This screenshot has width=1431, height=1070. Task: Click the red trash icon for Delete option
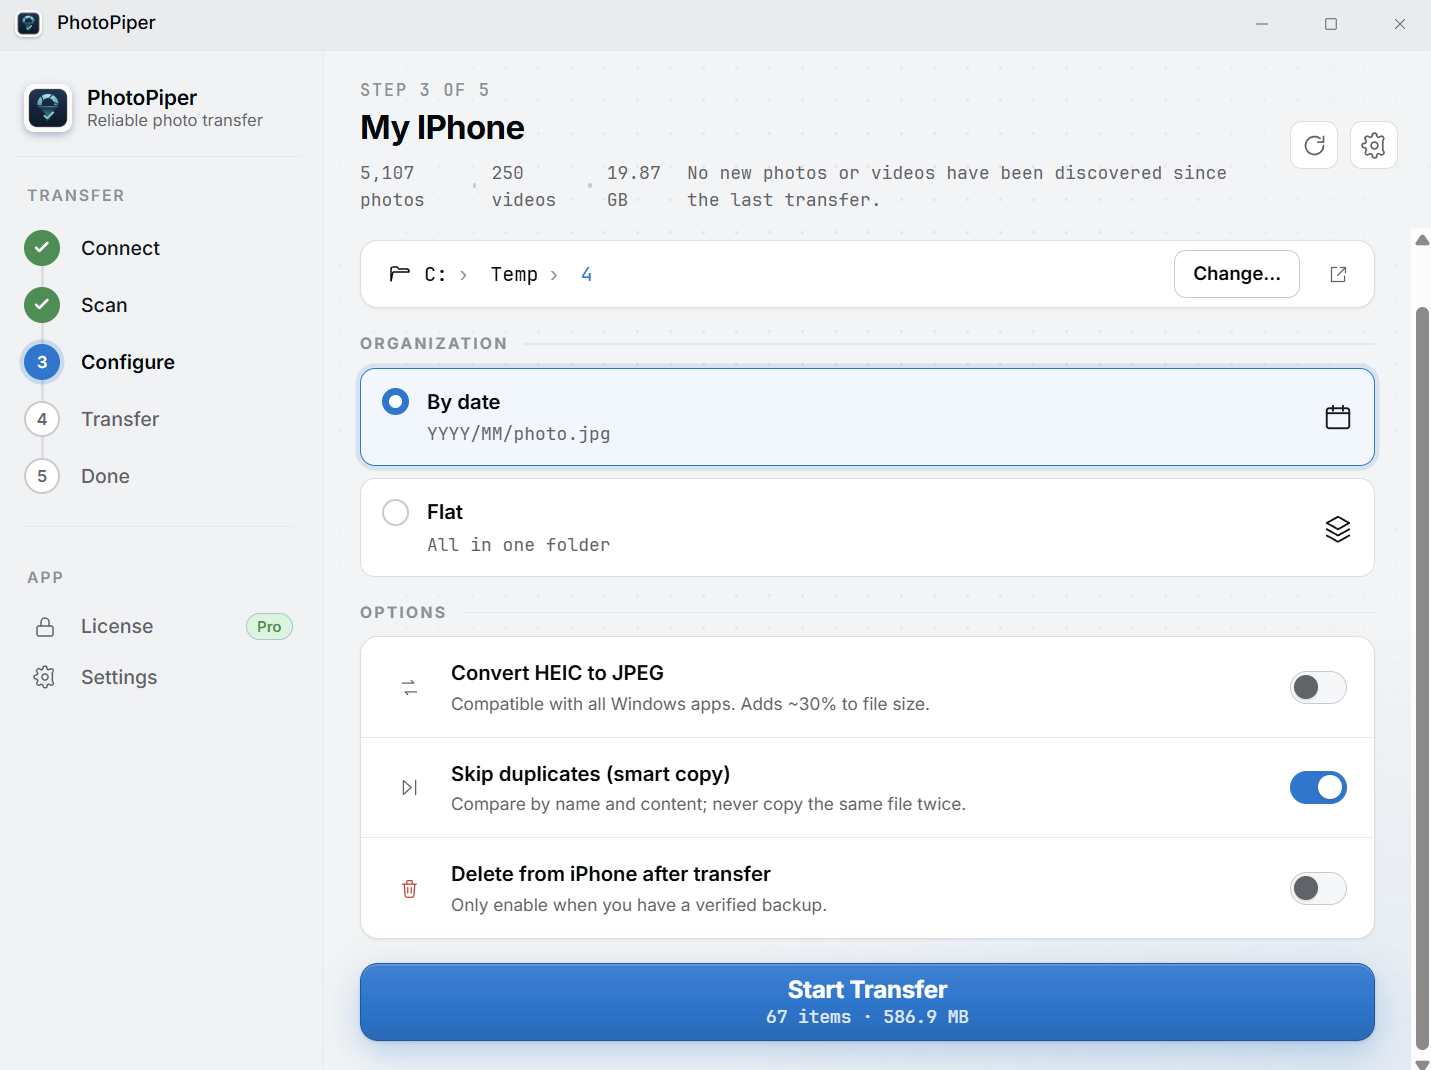(410, 889)
